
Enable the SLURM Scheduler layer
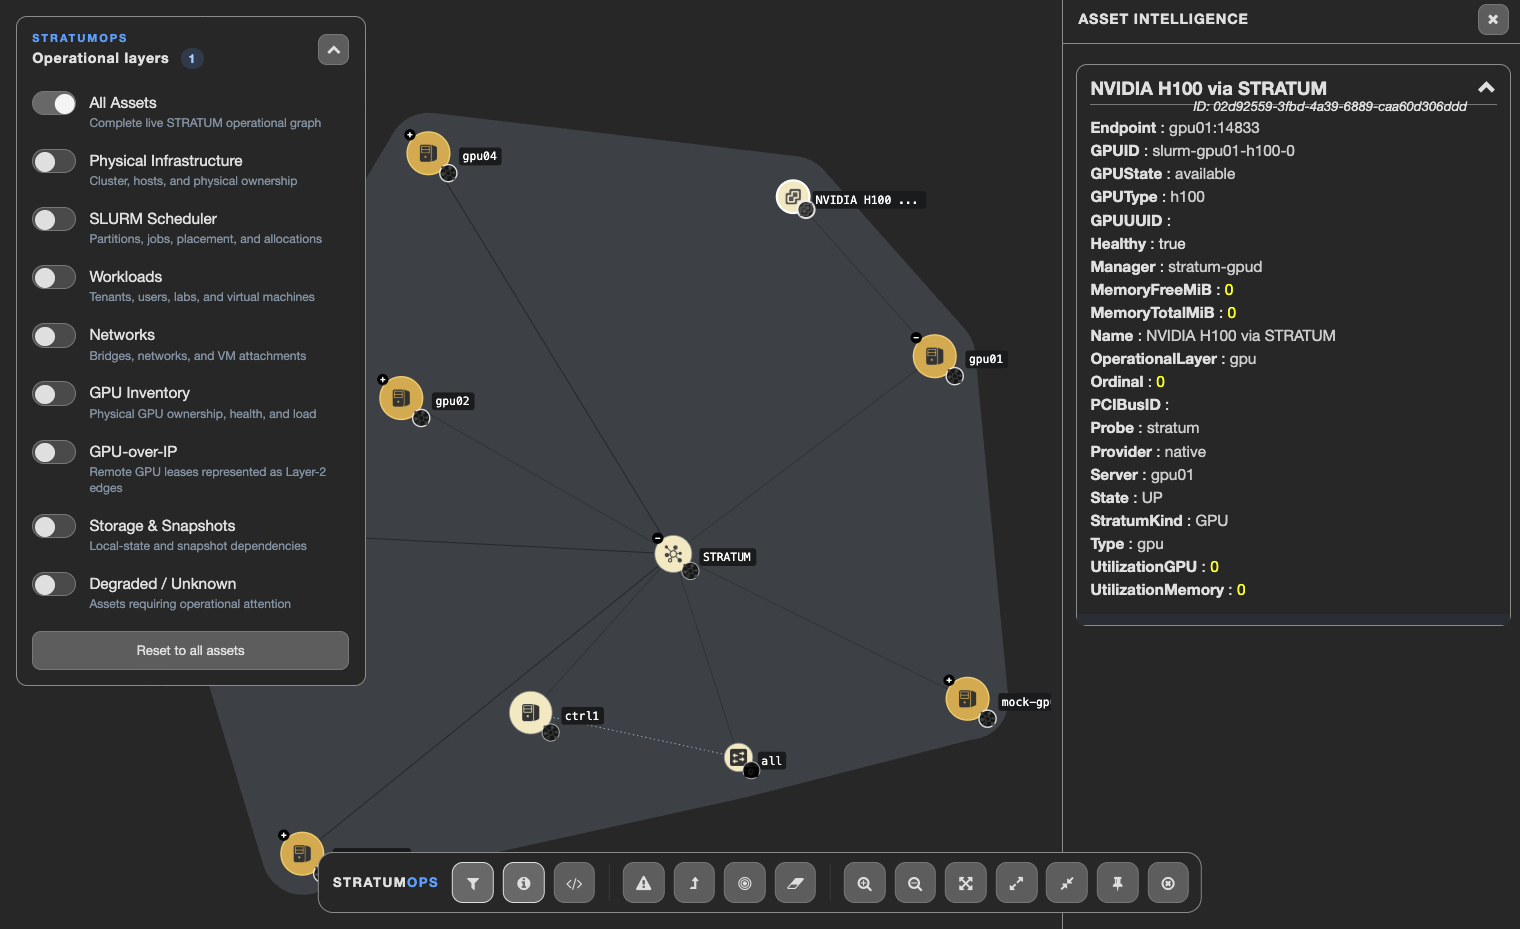(x=54, y=219)
